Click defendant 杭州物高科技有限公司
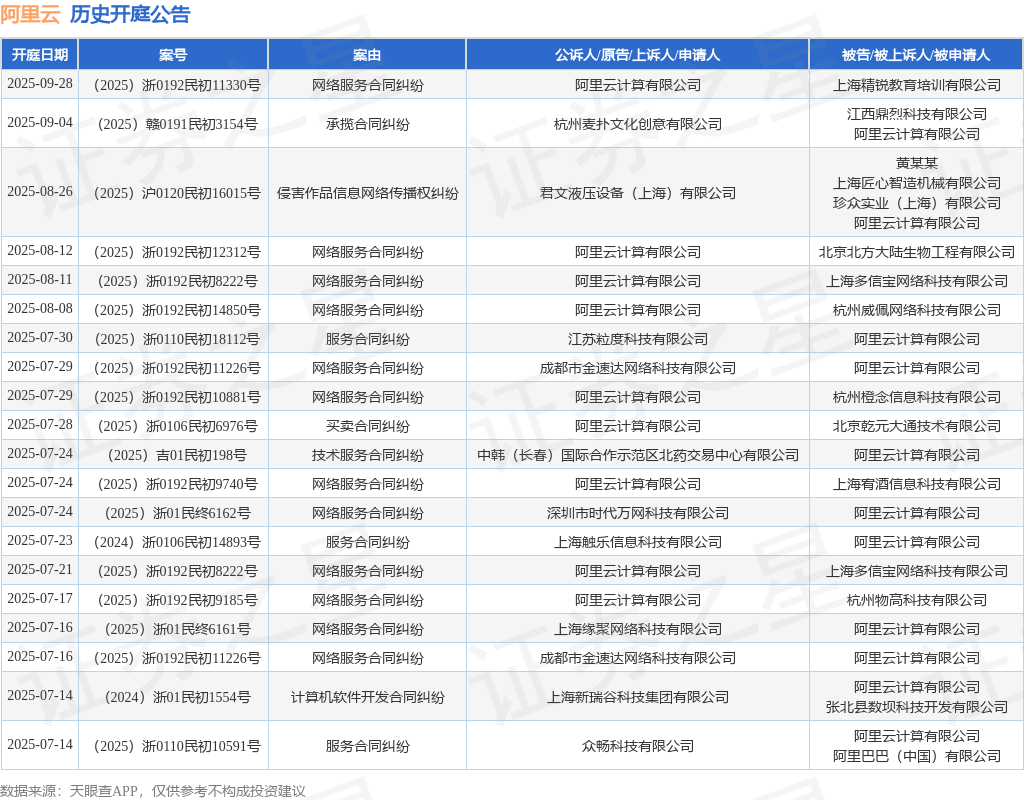1024x800 pixels. click(x=916, y=600)
